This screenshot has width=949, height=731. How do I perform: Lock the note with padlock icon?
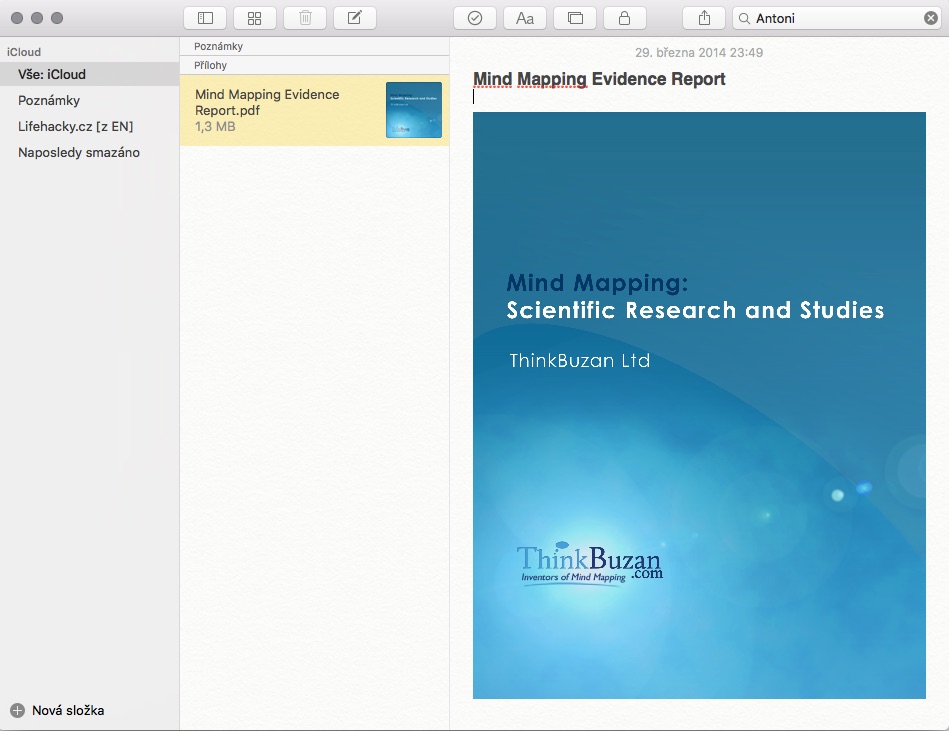click(625, 18)
